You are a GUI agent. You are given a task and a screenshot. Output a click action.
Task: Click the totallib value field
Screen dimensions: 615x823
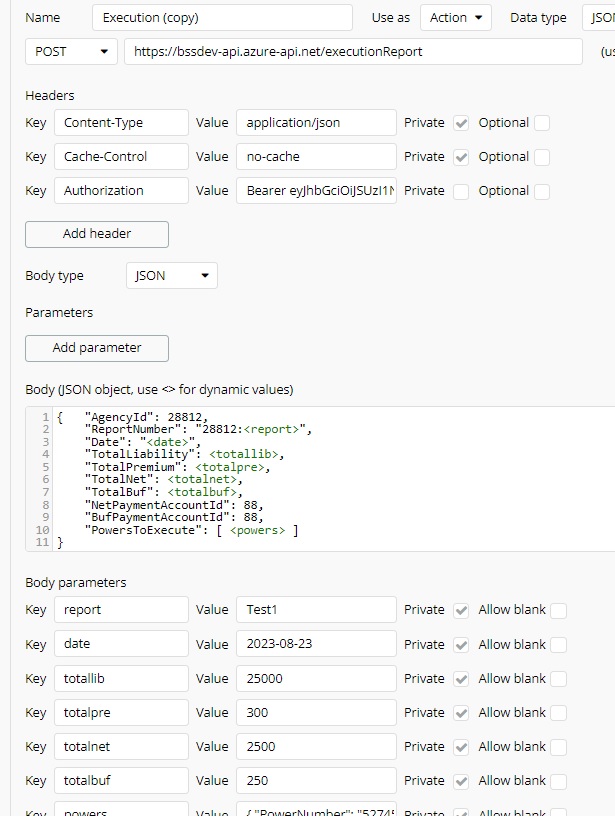(316, 679)
